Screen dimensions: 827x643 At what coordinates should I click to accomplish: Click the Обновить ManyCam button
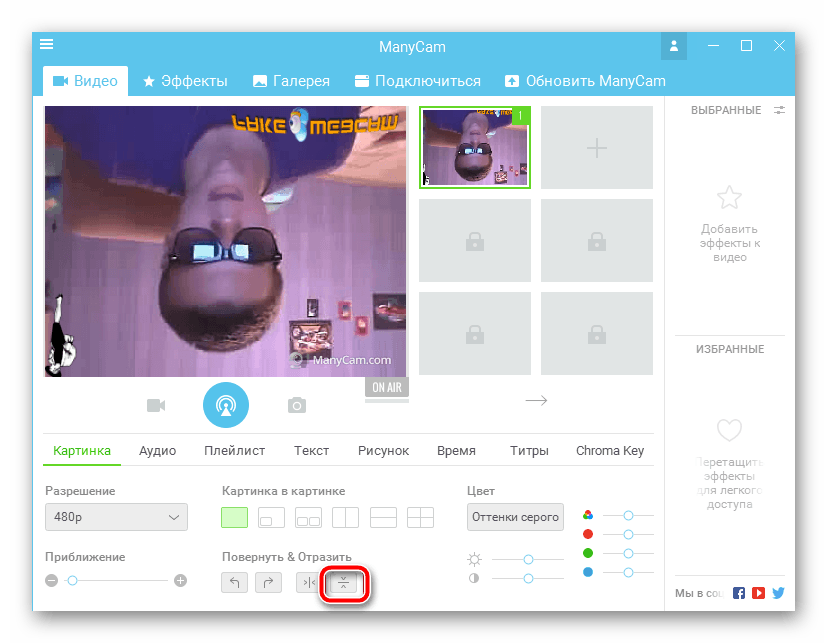[585, 81]
